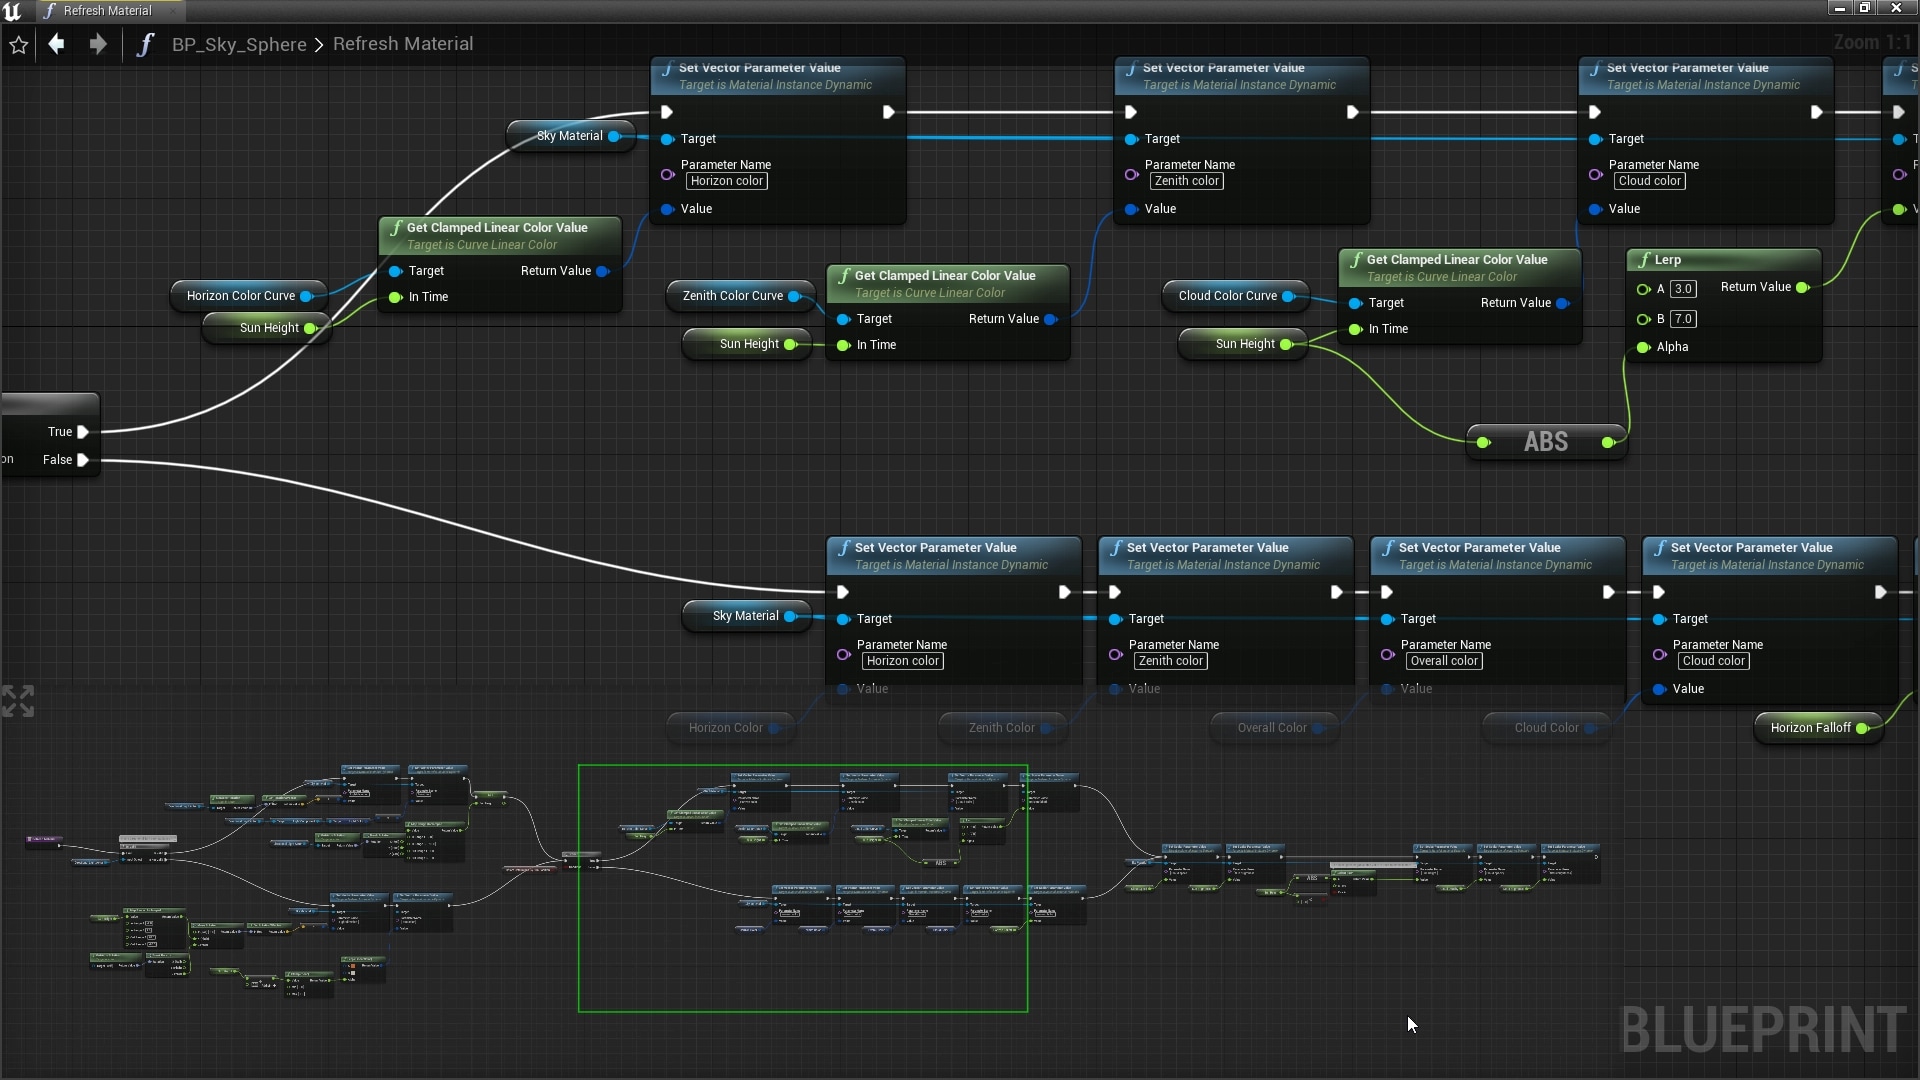Click exec output of lower Overall color node

[x=1608, y=592]
